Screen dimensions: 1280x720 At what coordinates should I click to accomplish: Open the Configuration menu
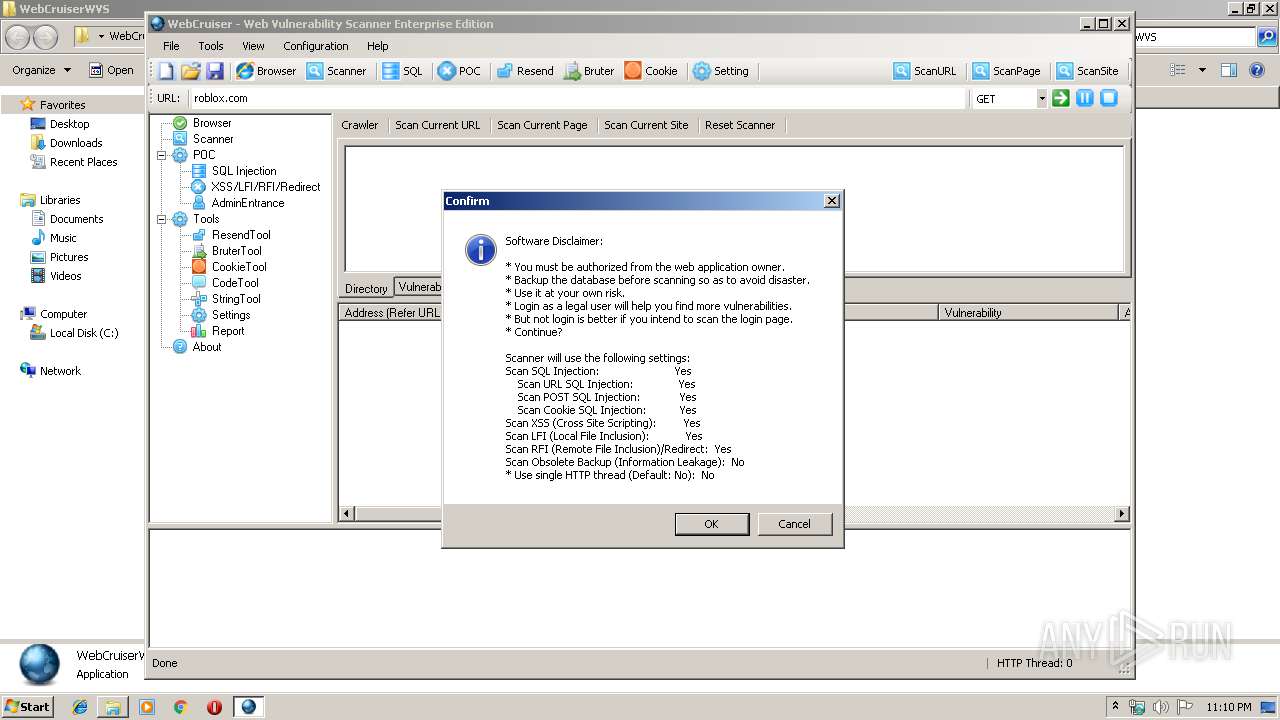click(316, 46)
